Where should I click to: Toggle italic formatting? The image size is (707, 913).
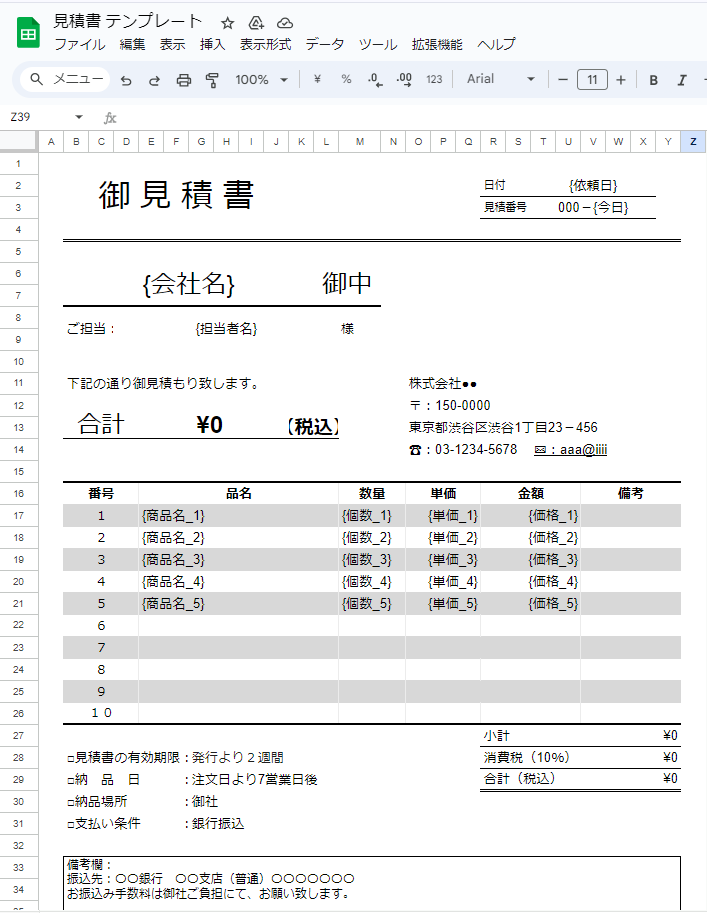coord(682,80)
